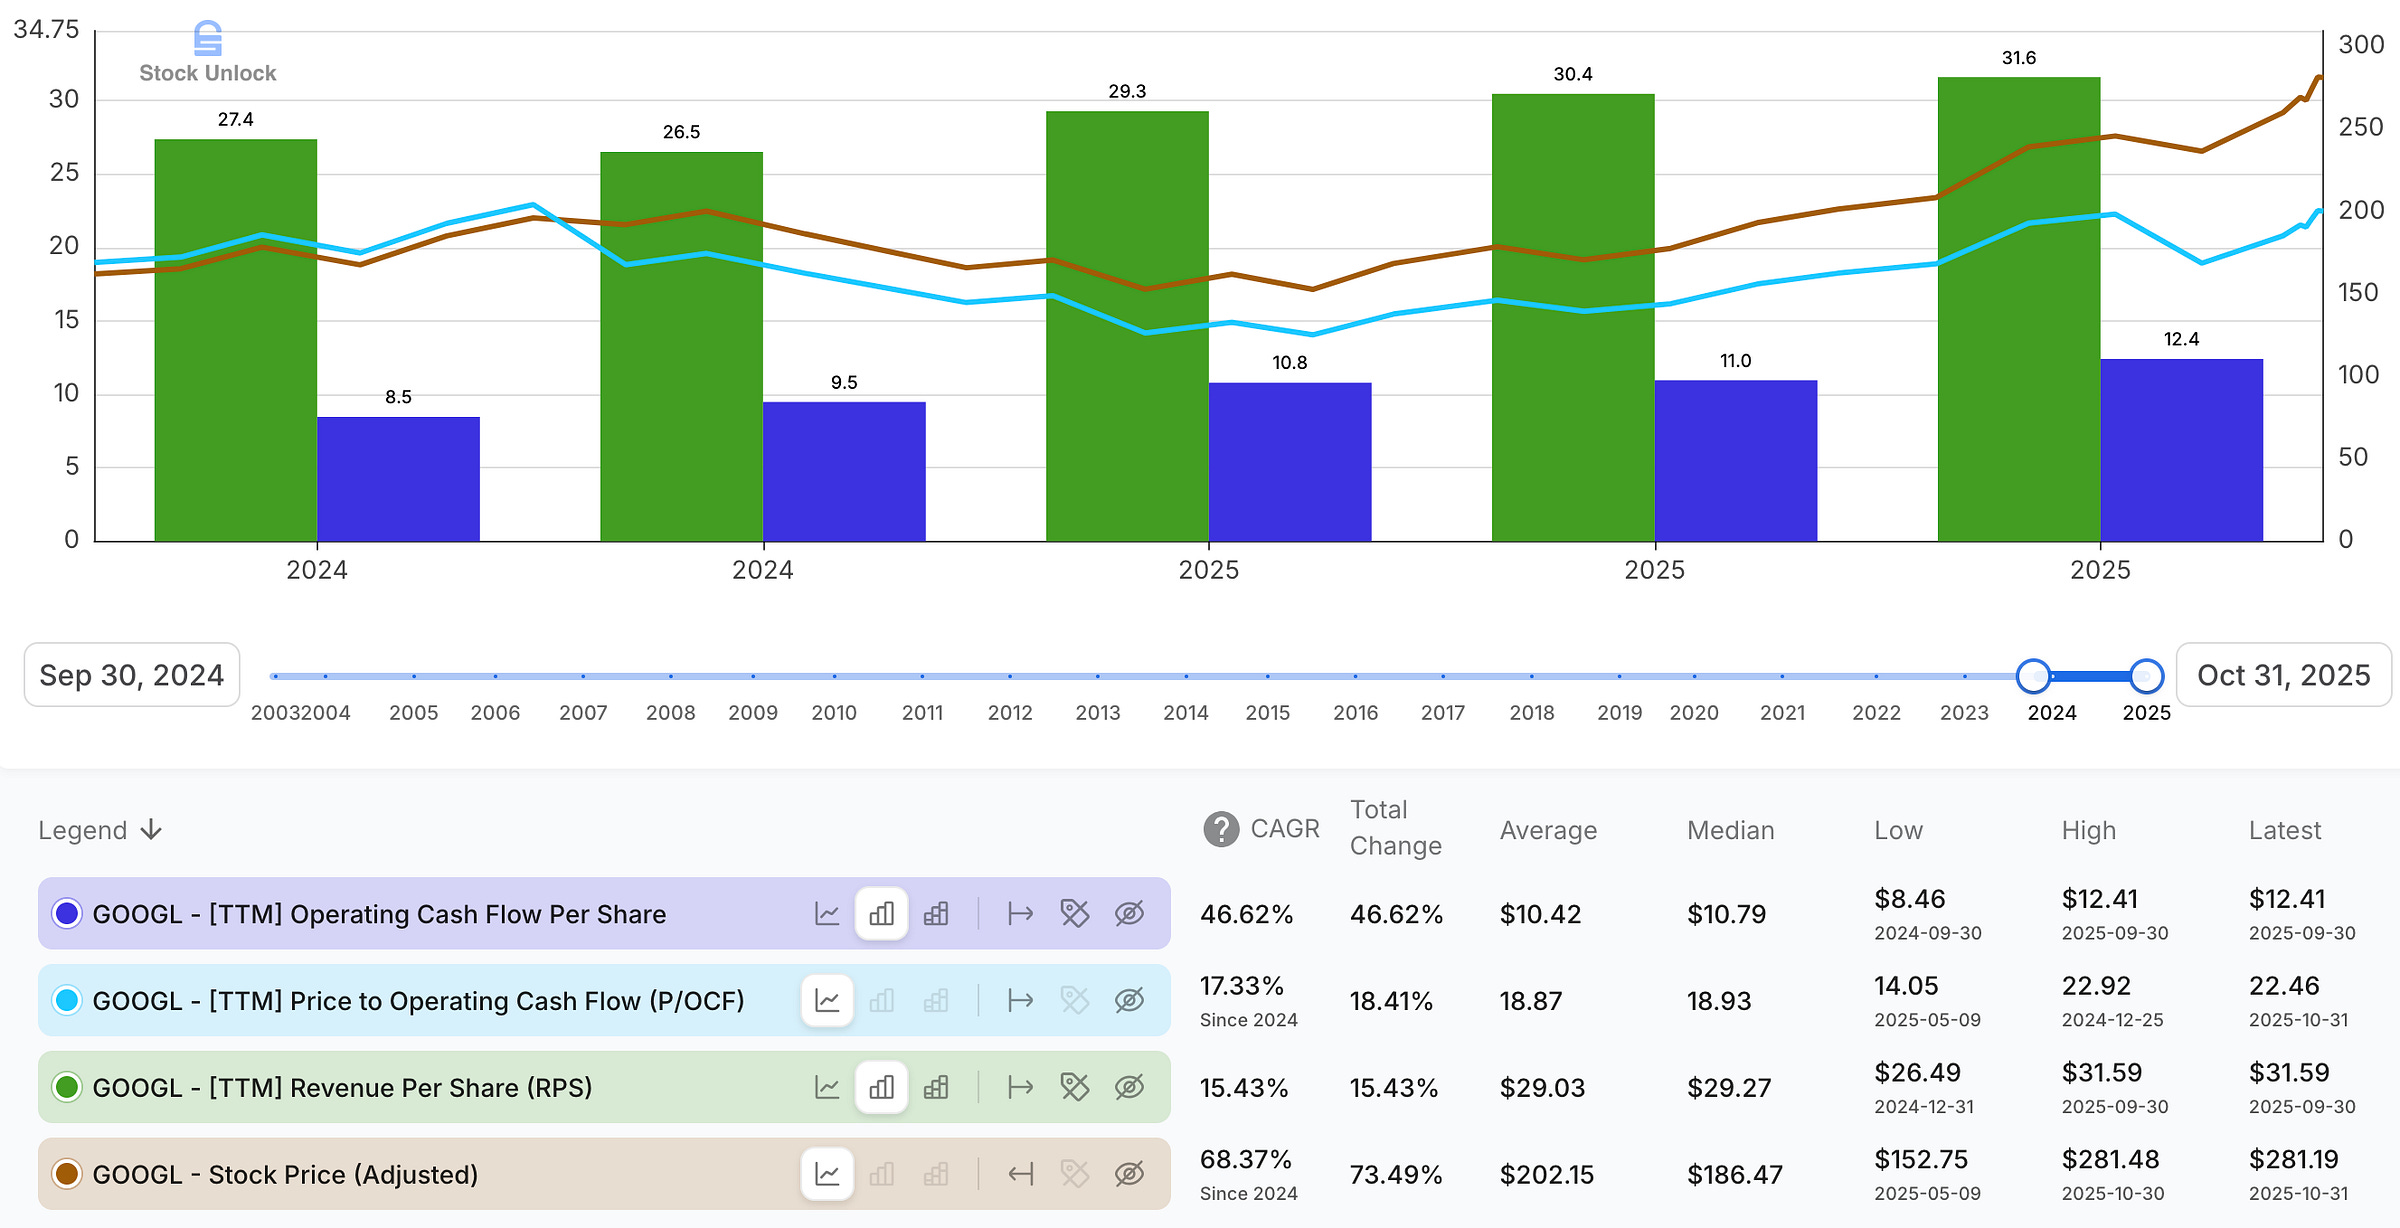Image resolution: width=2400 pixels, height=1228 pixels.
Task: Click the CAGR help question mark
Action: coord(1221,829)
